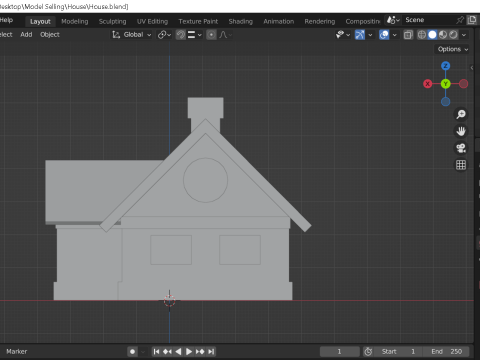Open the Select menu in viewport header
Image resolution: width=480 pixels, height=360 pixels.
6,35
